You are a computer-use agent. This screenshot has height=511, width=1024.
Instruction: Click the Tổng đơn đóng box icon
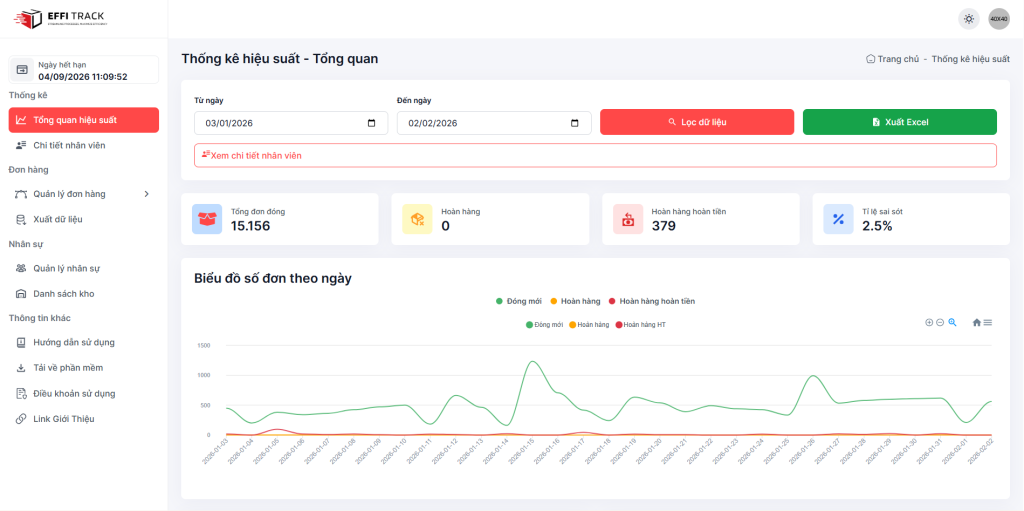click(207, 219)
